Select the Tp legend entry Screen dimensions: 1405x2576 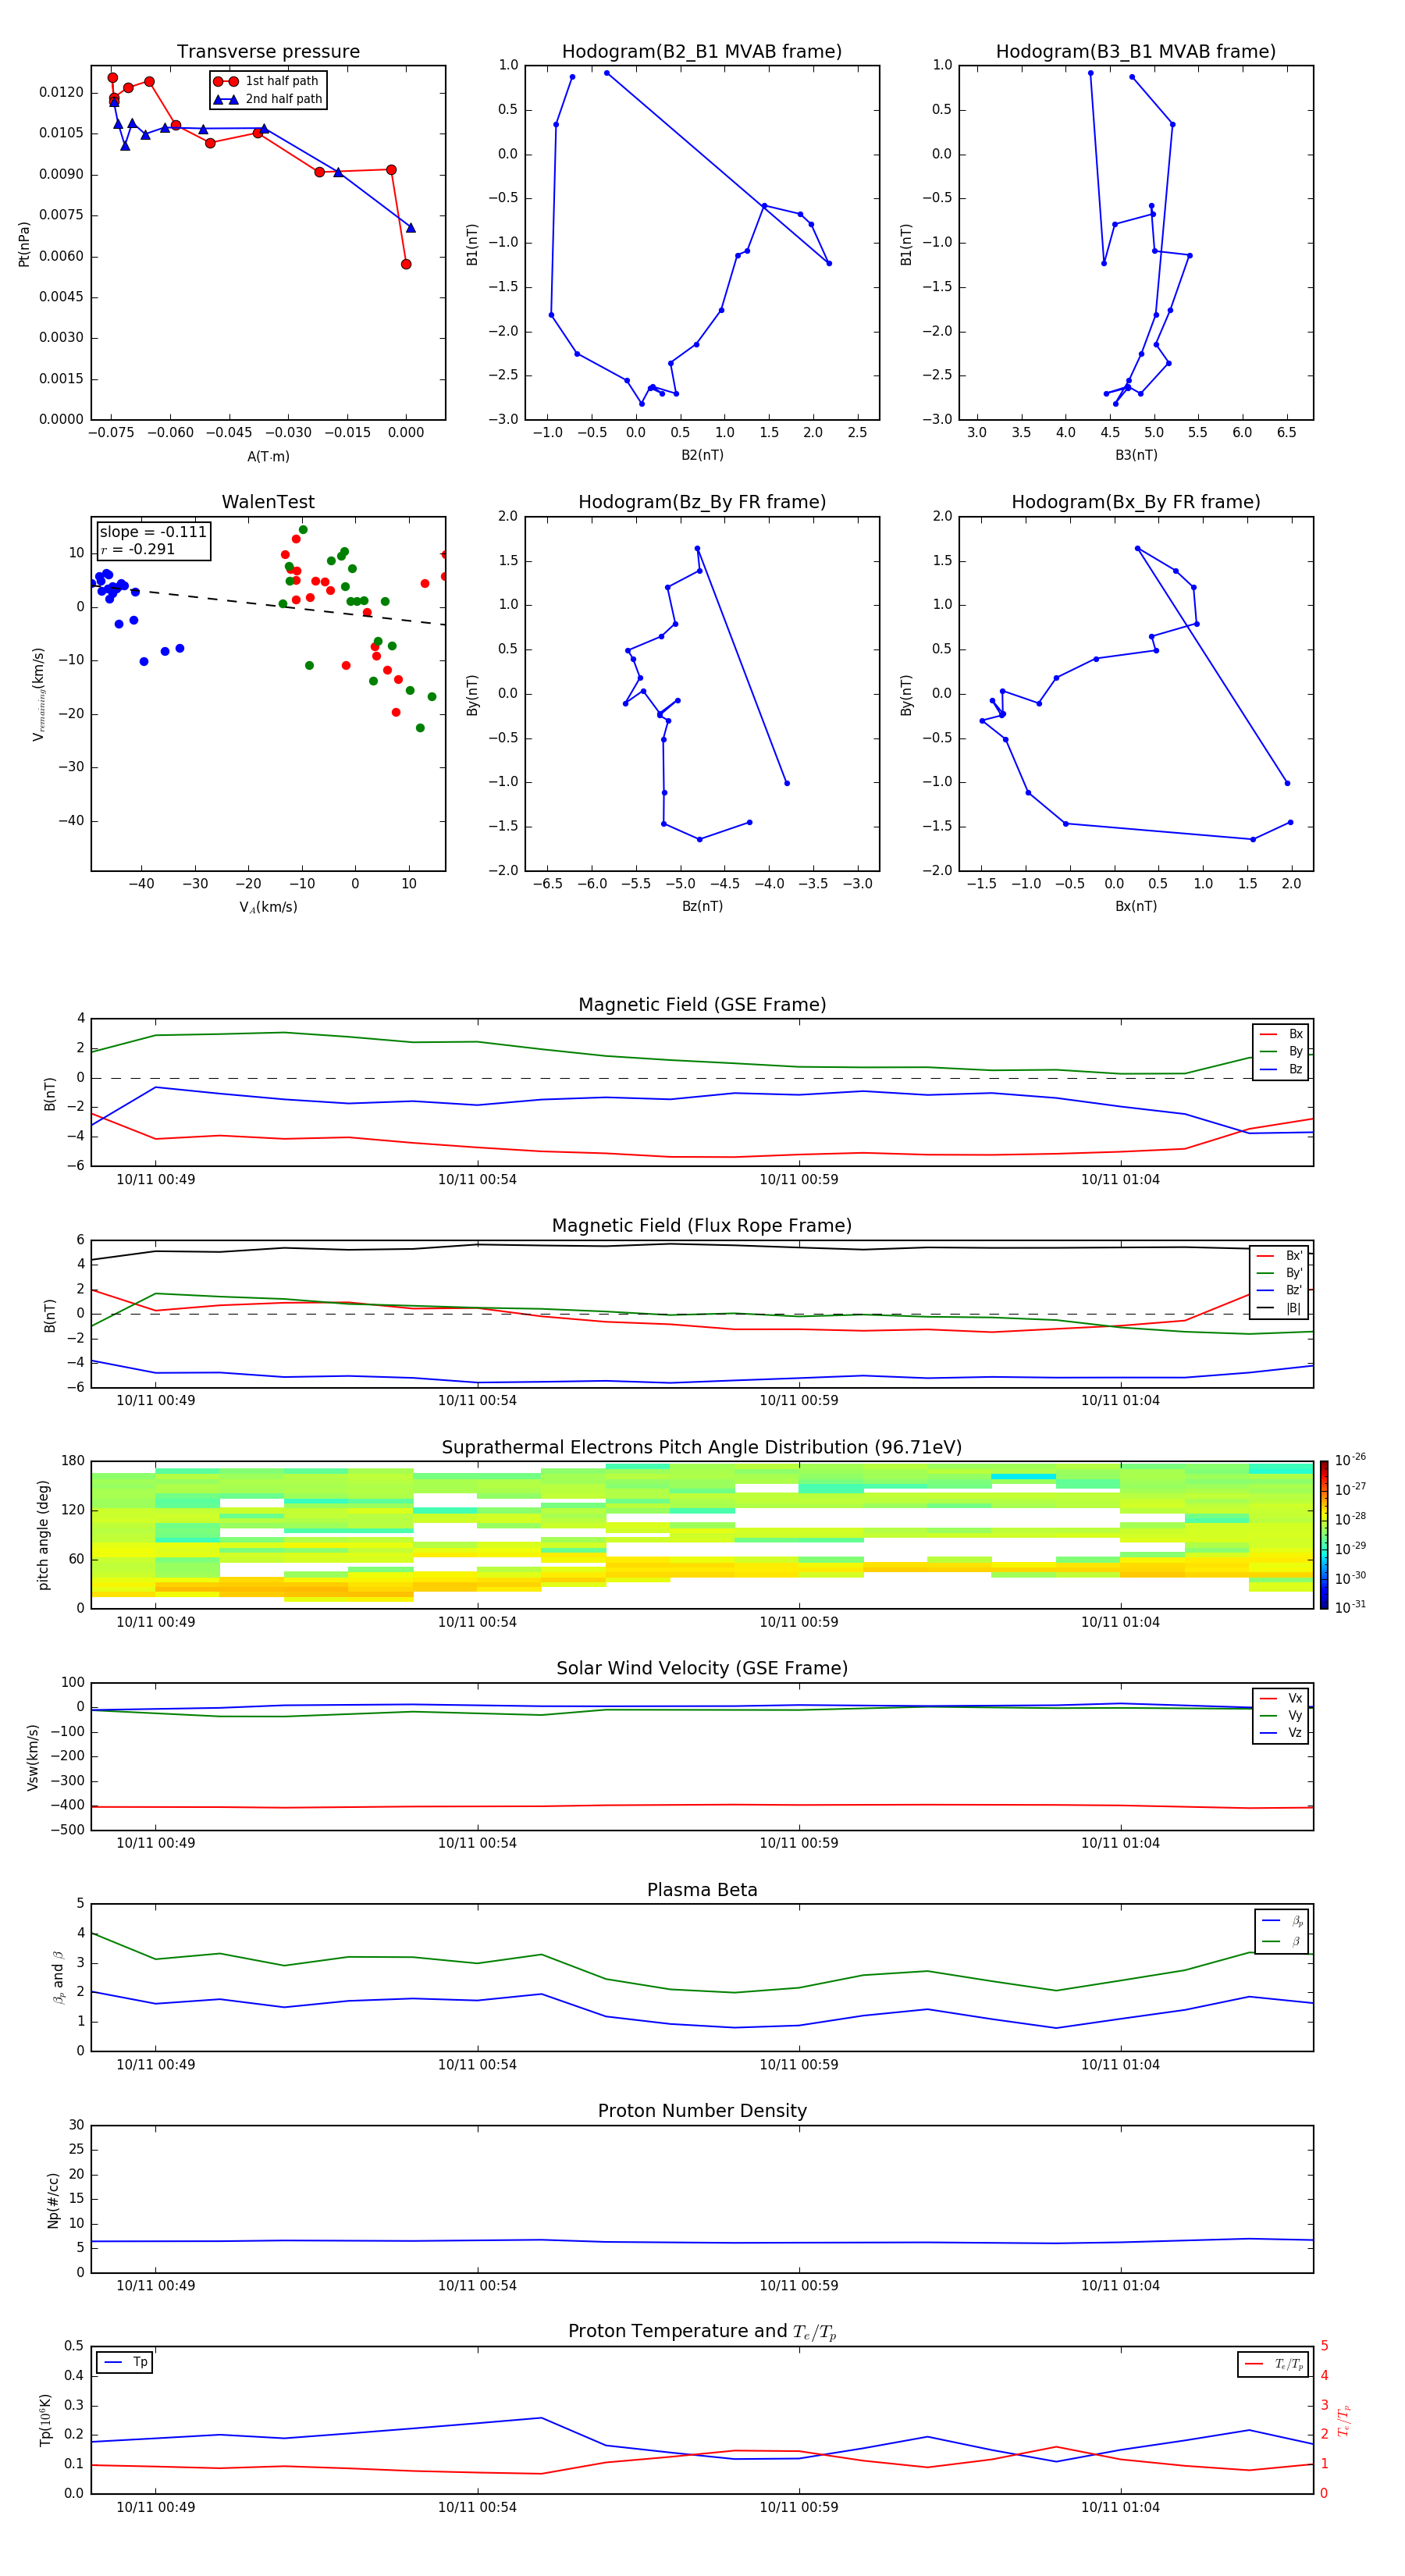[x=125, y=2362]
